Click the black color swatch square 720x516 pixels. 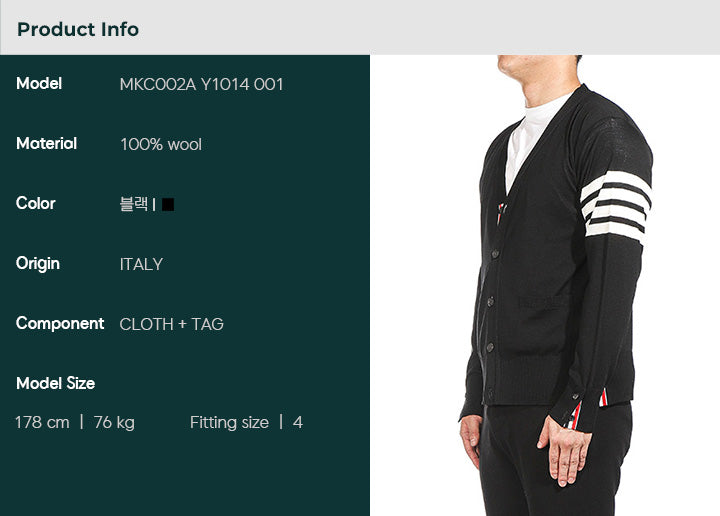click(x=168, y=204)
